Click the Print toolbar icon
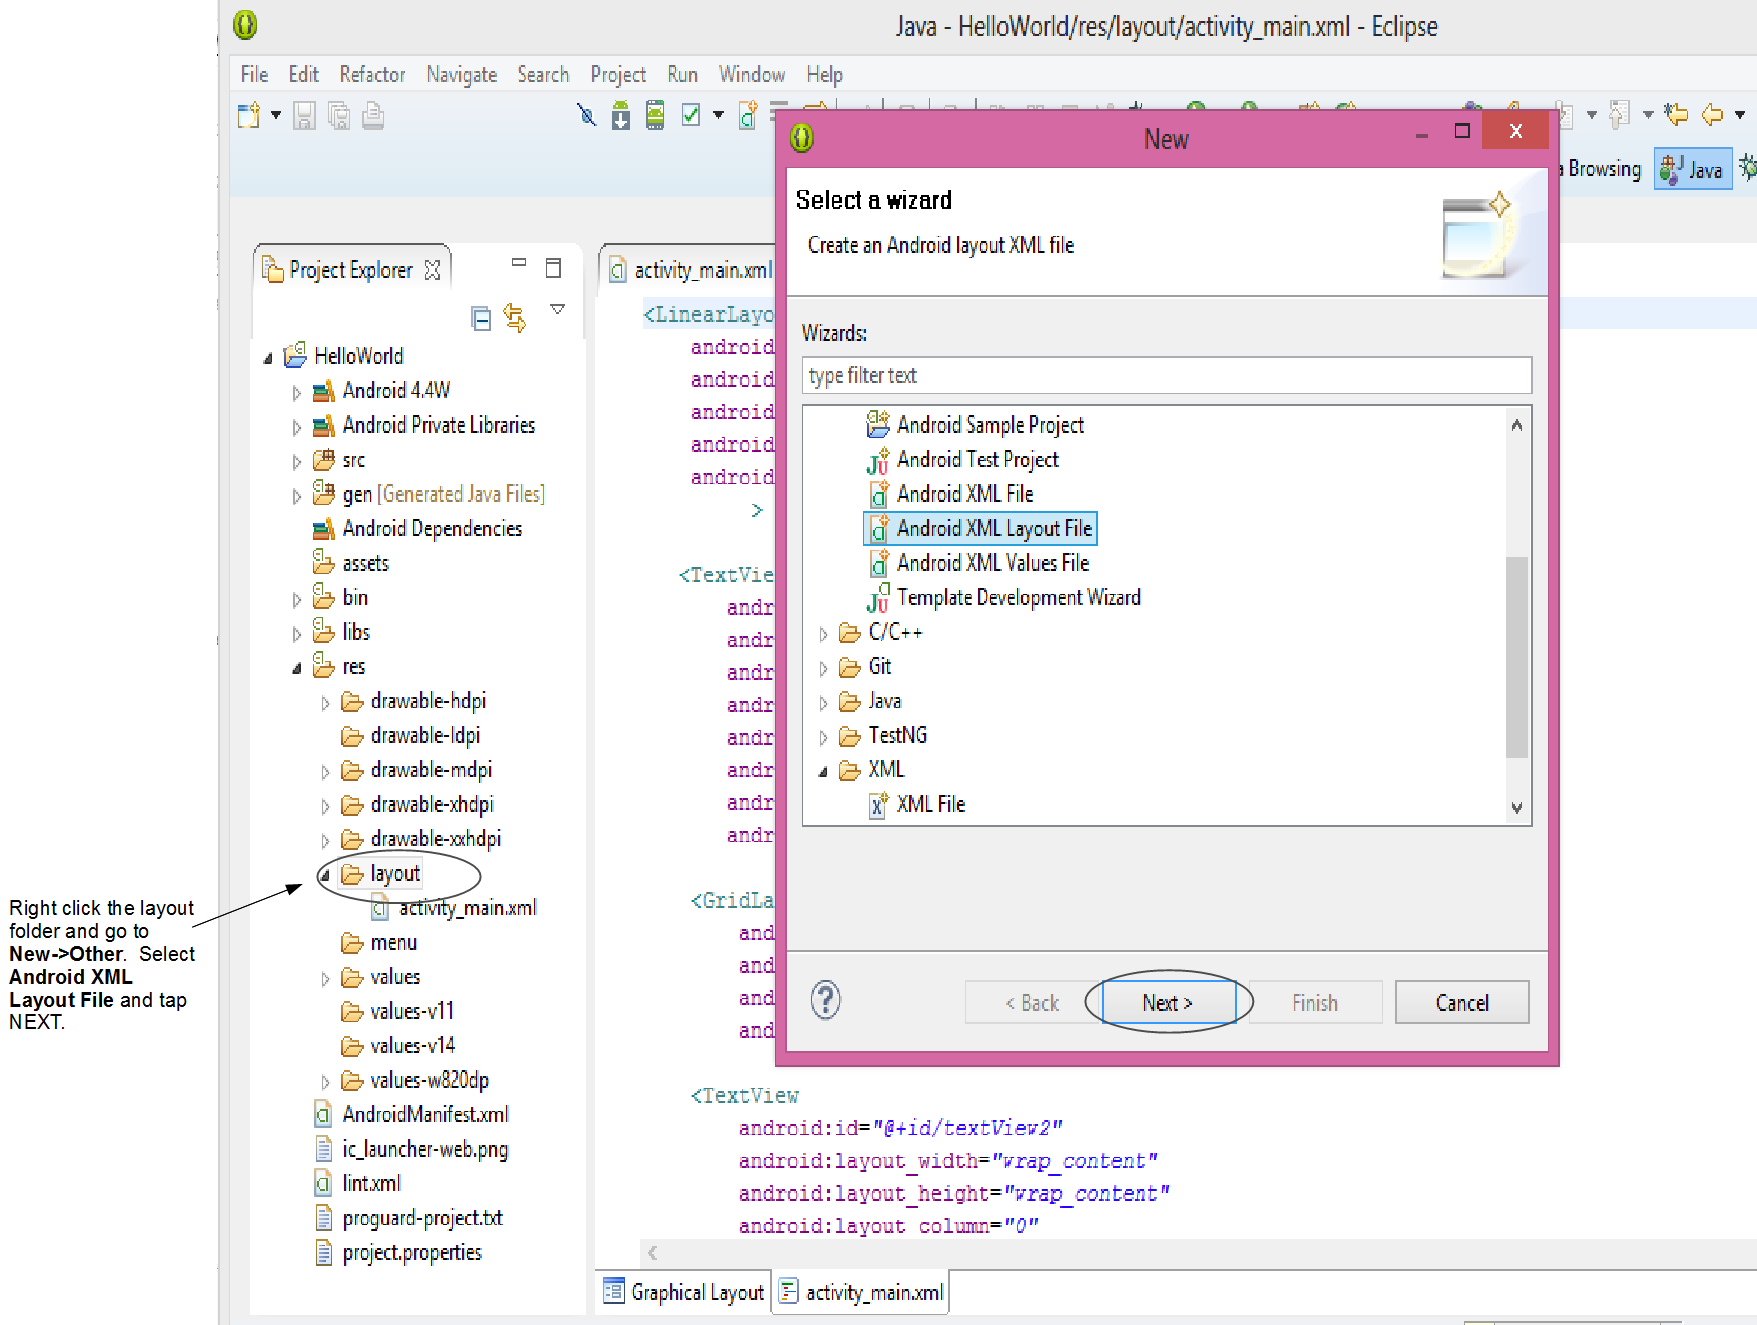The height and width of the screenshot is (1325, 1757). coord(373,116)
